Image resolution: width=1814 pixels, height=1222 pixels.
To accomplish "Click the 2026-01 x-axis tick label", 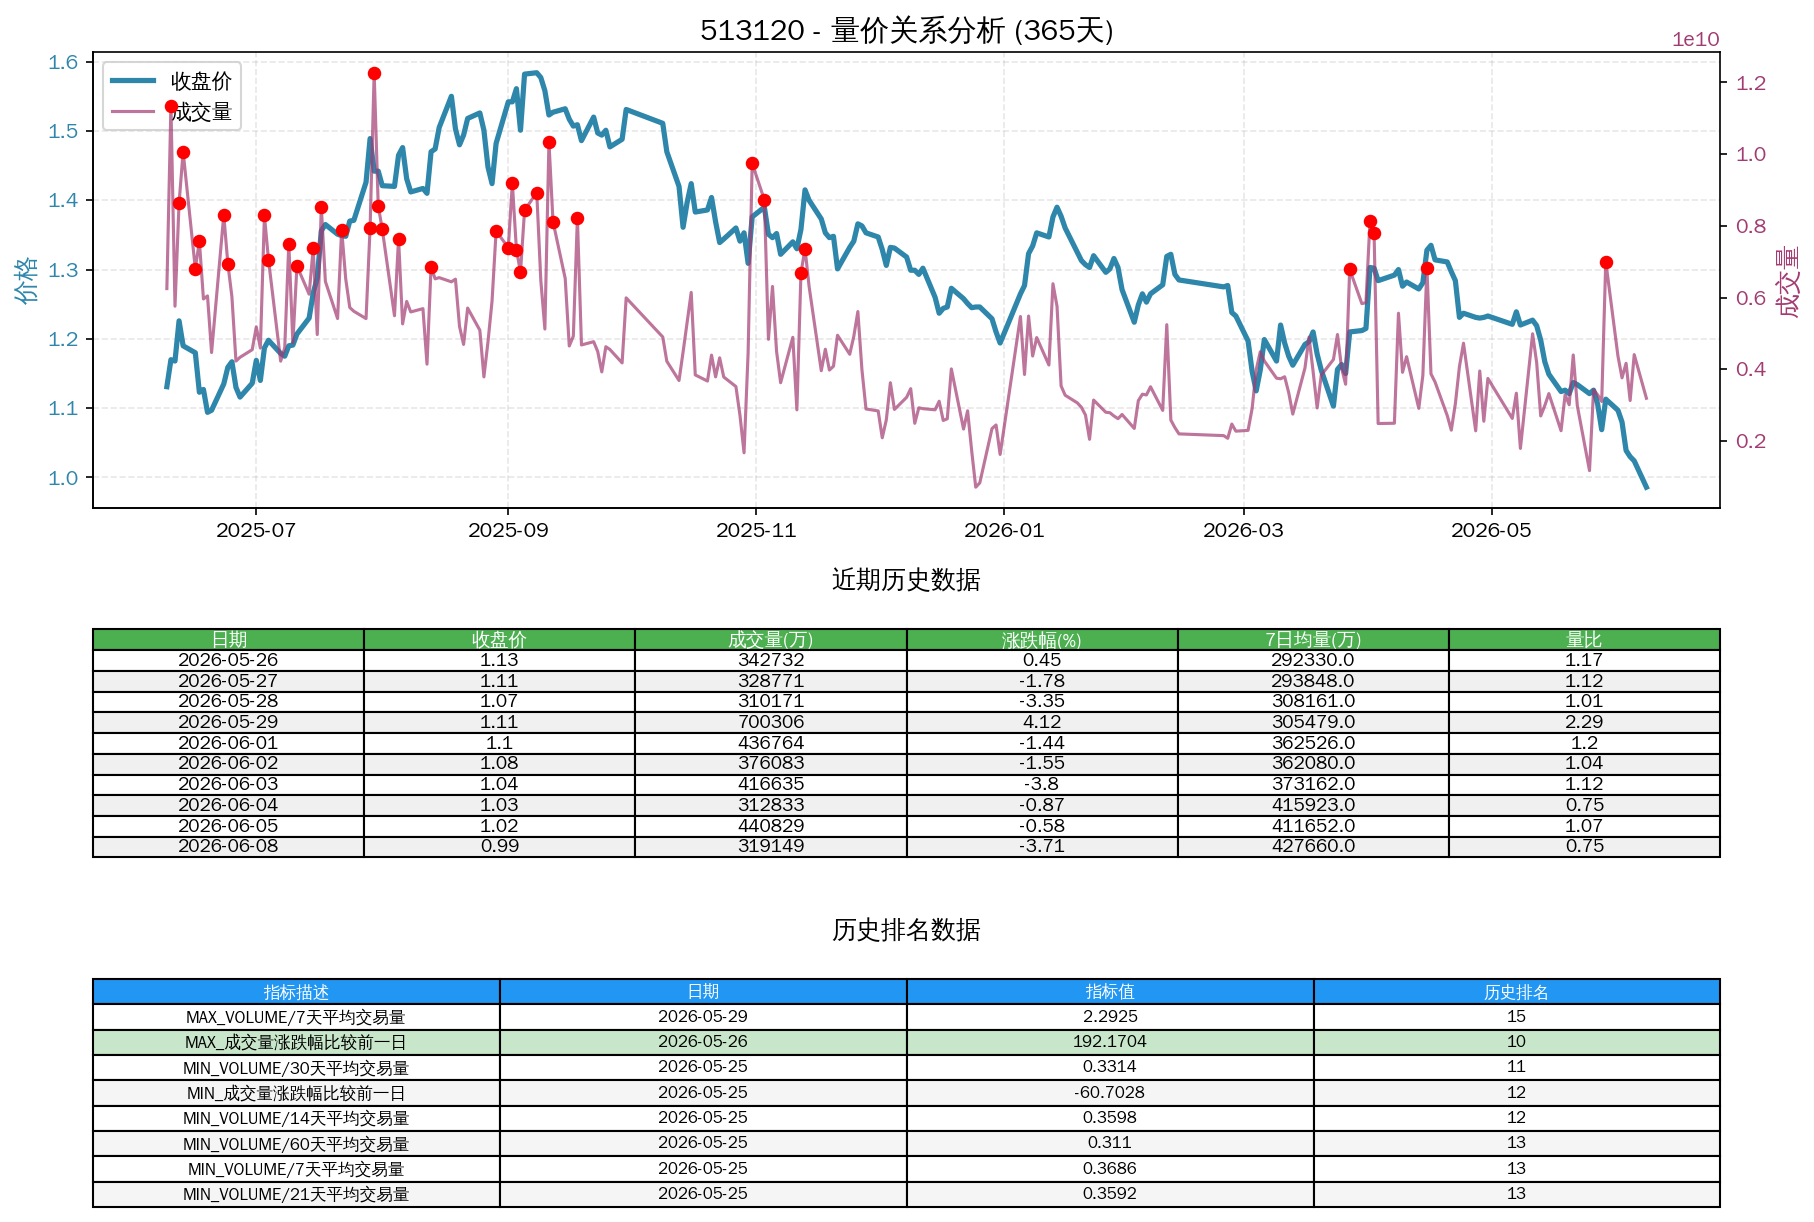I will pyautogui.click(x=1004, y=530).
